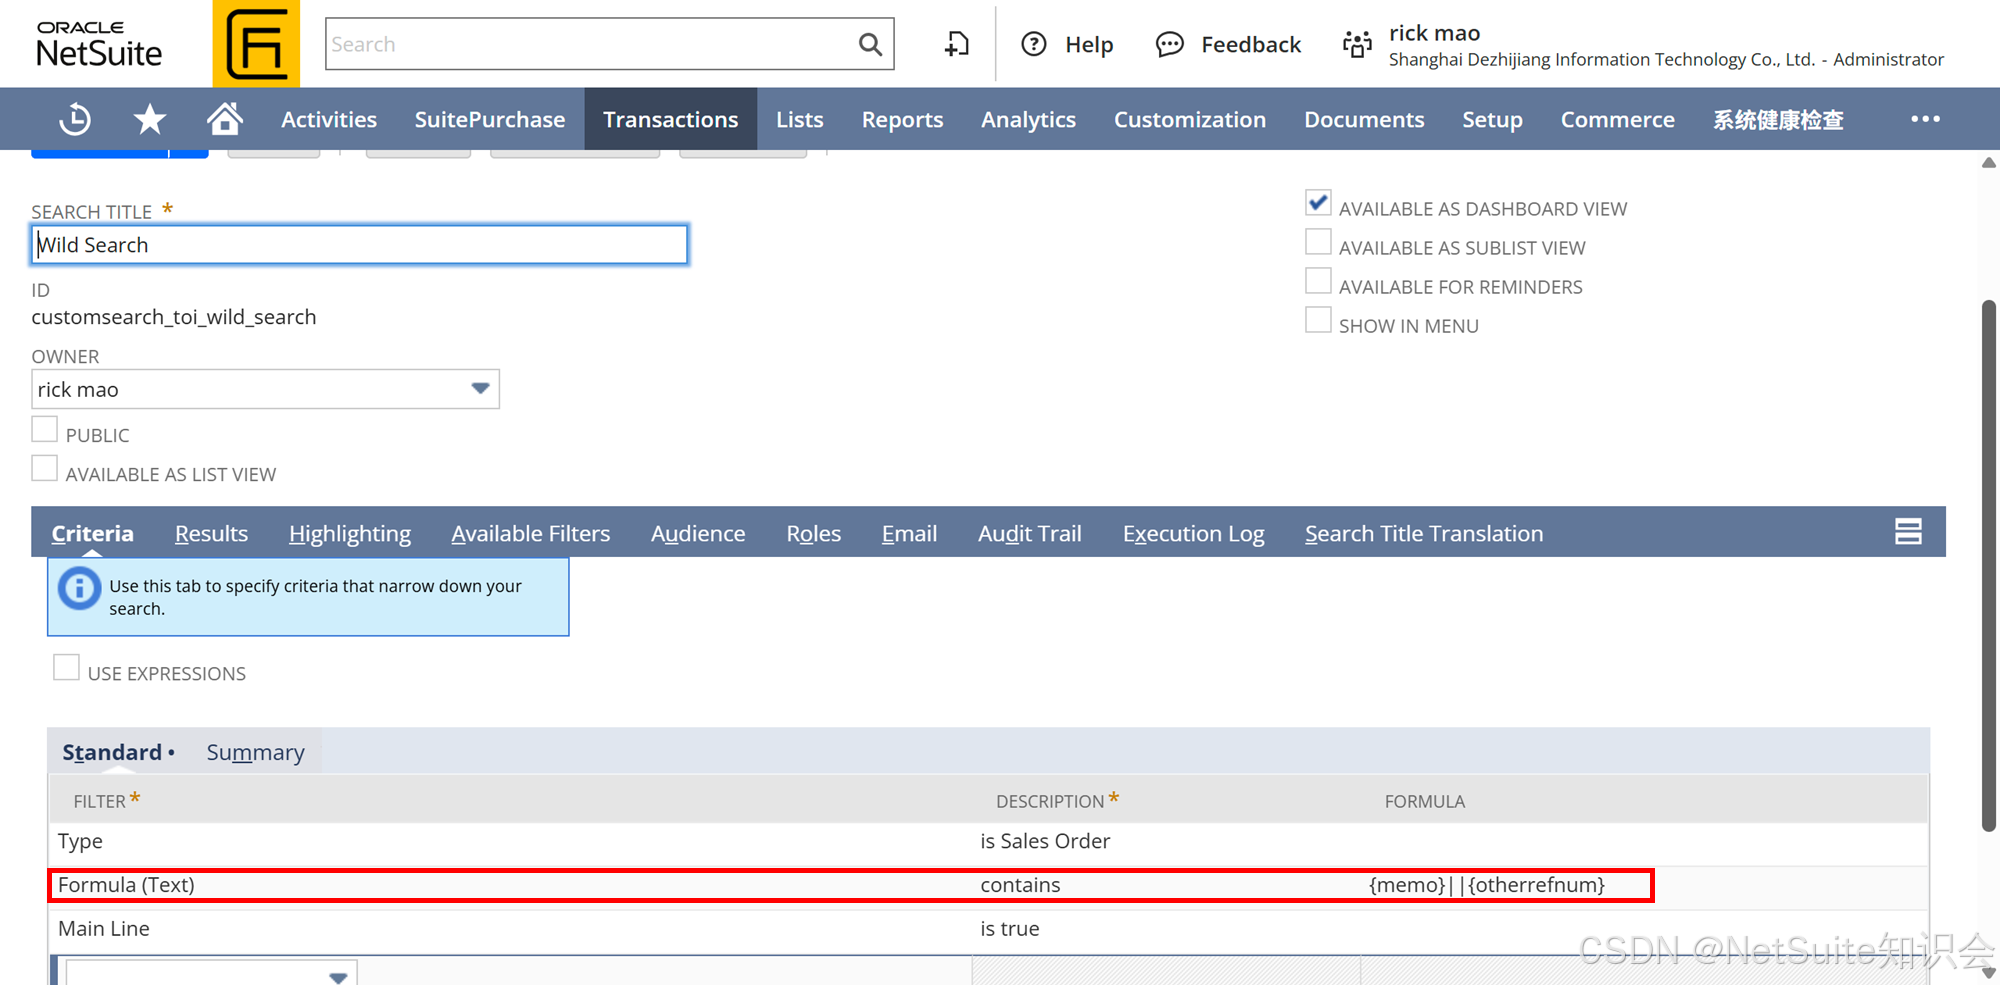Open the more menu ellipsis in navigation bar
Image resolution: width=2000 pixels, height=985 pixels.
click(x=1924, y=119)
